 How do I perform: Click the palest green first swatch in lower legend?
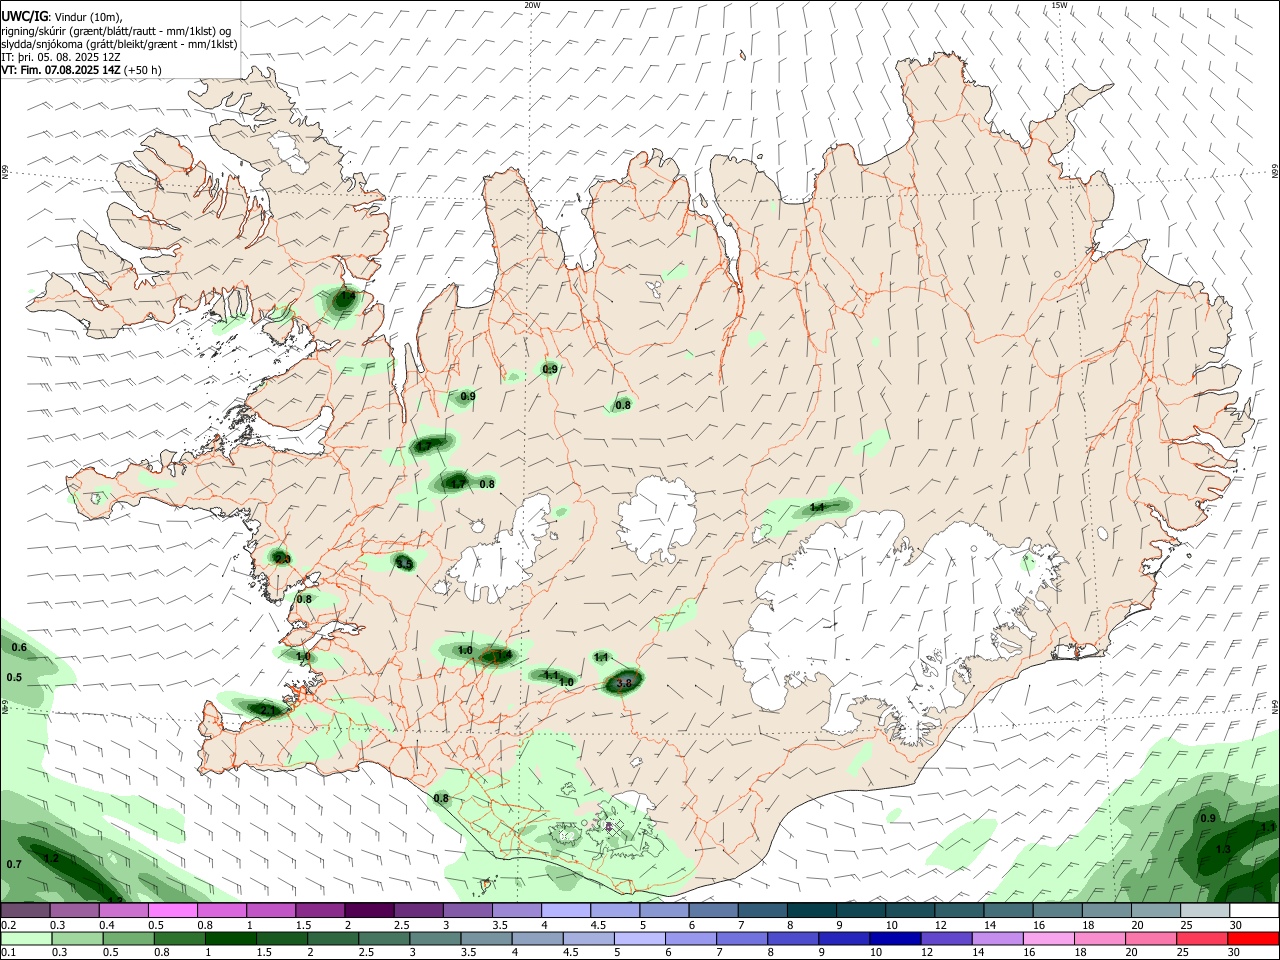click(x=26, y=939)
